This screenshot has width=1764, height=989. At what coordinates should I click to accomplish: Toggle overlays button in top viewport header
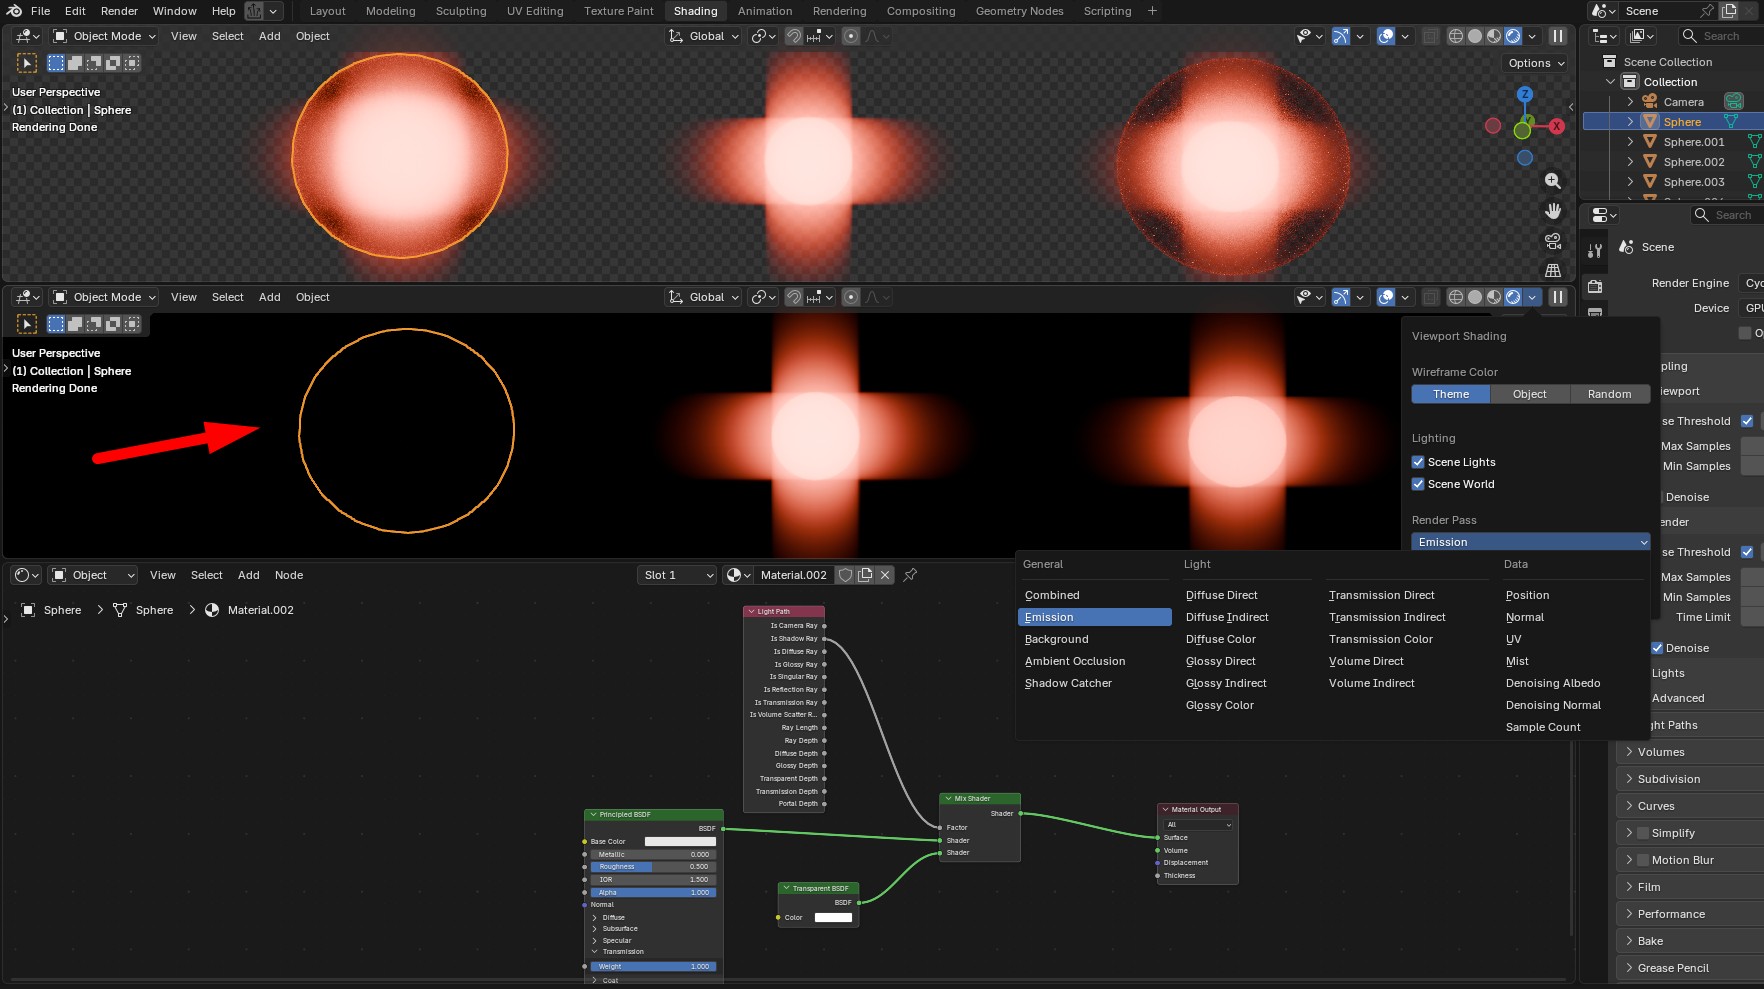pyautogui.click(x=1386, y=36)
